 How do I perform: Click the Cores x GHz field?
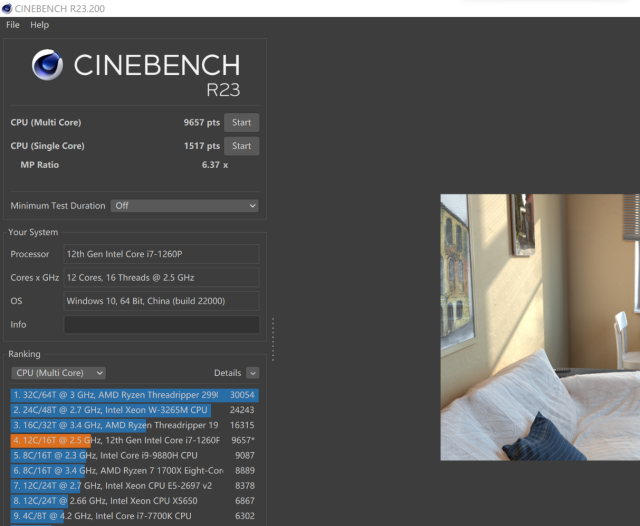(161, 277)
